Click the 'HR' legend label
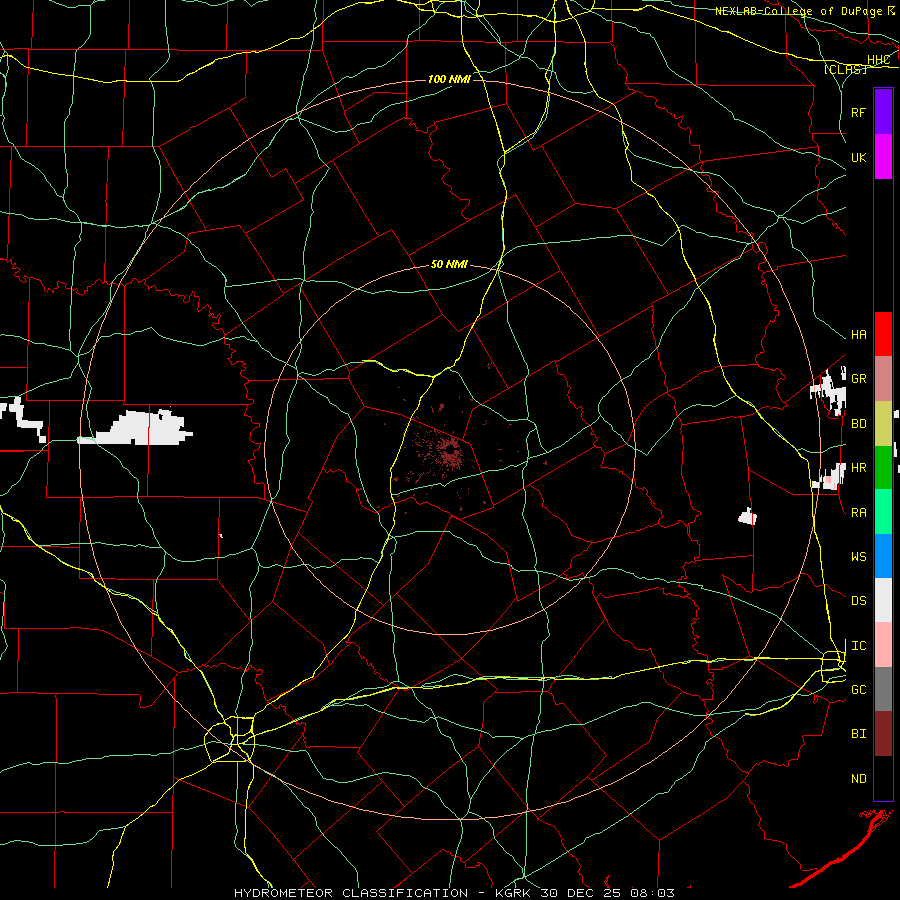This screenshot has width=900, height=900. coord(858,468)
